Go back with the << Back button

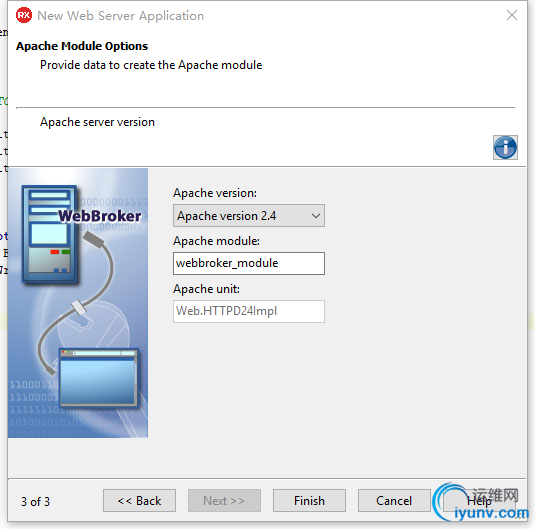(x=139, y=501)
